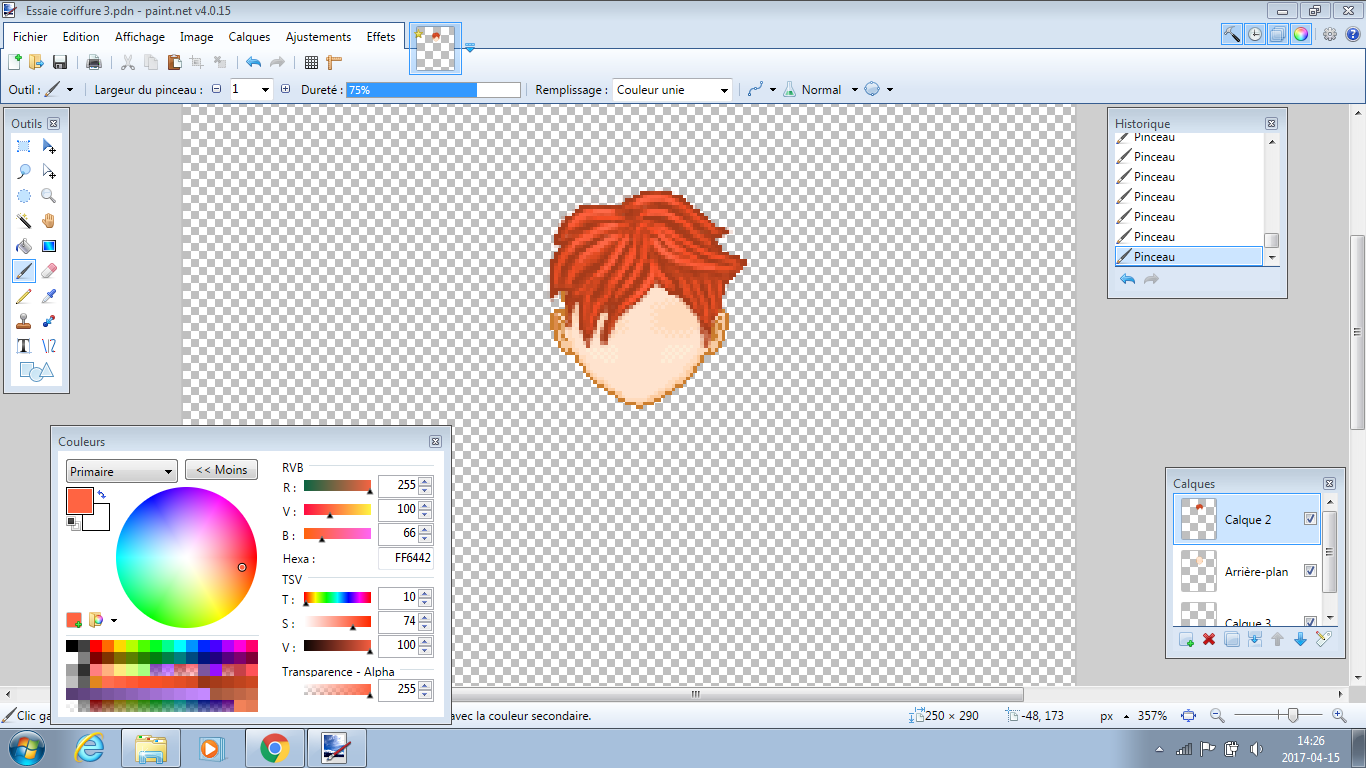Uncheck visibility of Arrière-plan layer

click(1310, 571)
